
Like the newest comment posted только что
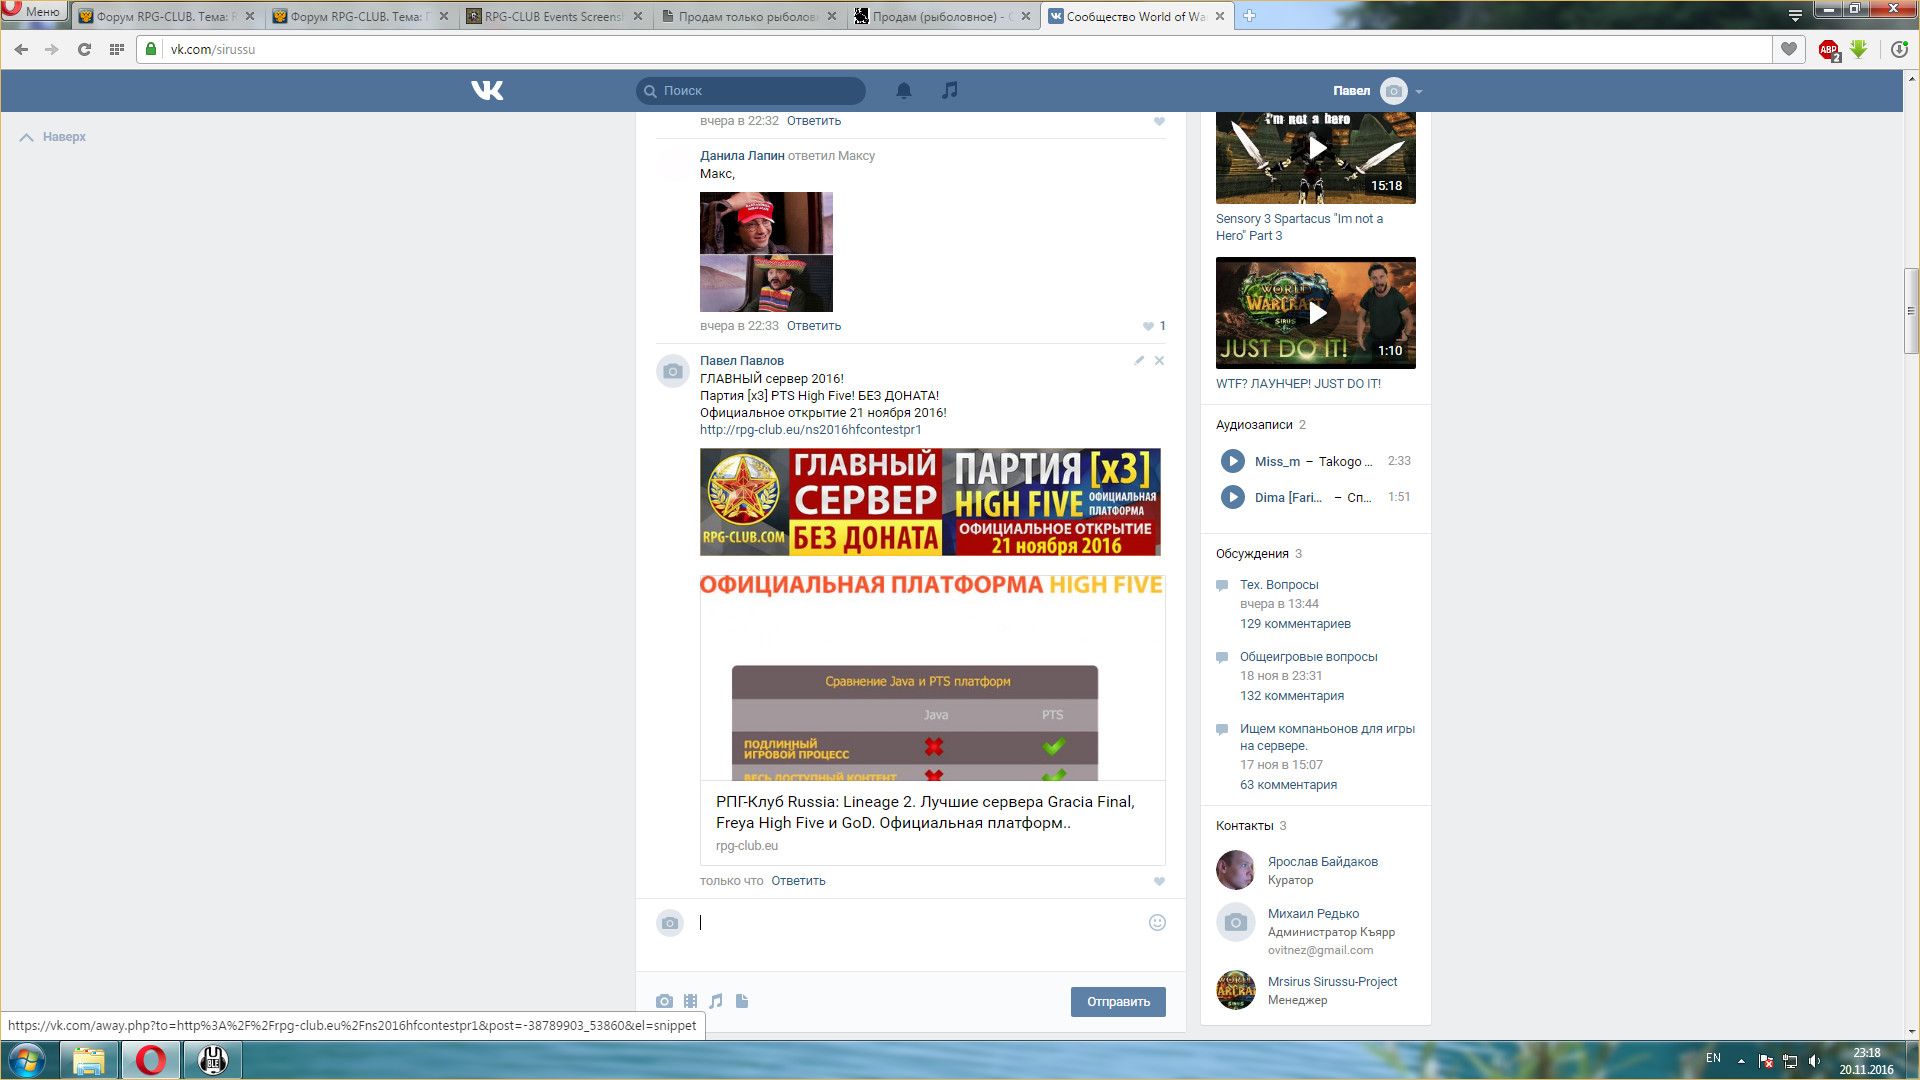(1159, 881)
